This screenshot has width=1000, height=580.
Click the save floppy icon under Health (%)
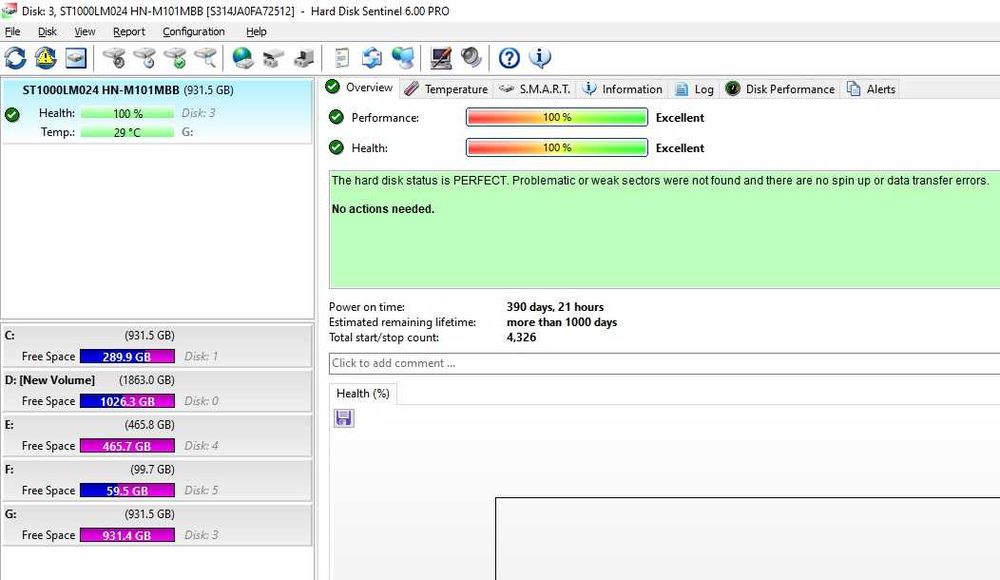(x=344, y=418)
